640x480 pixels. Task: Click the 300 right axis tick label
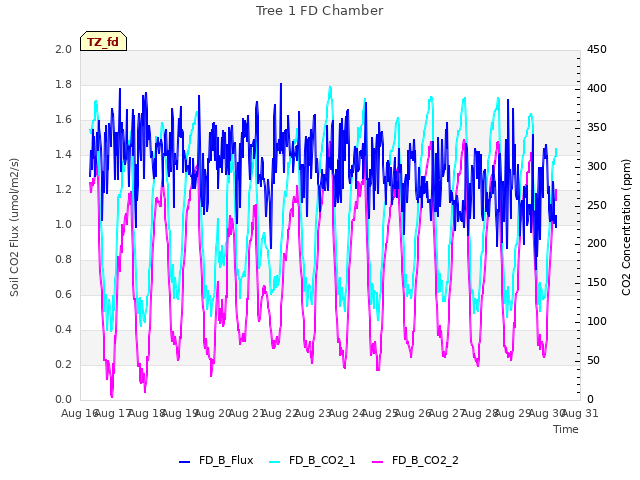(x=597, y=167)
